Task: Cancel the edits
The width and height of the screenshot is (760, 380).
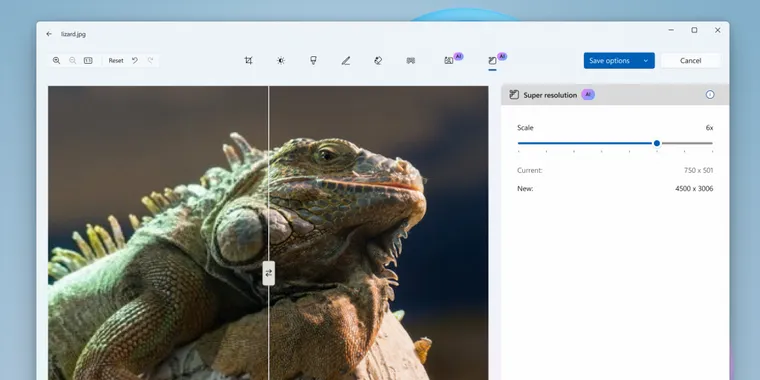Action: [690, 61]
